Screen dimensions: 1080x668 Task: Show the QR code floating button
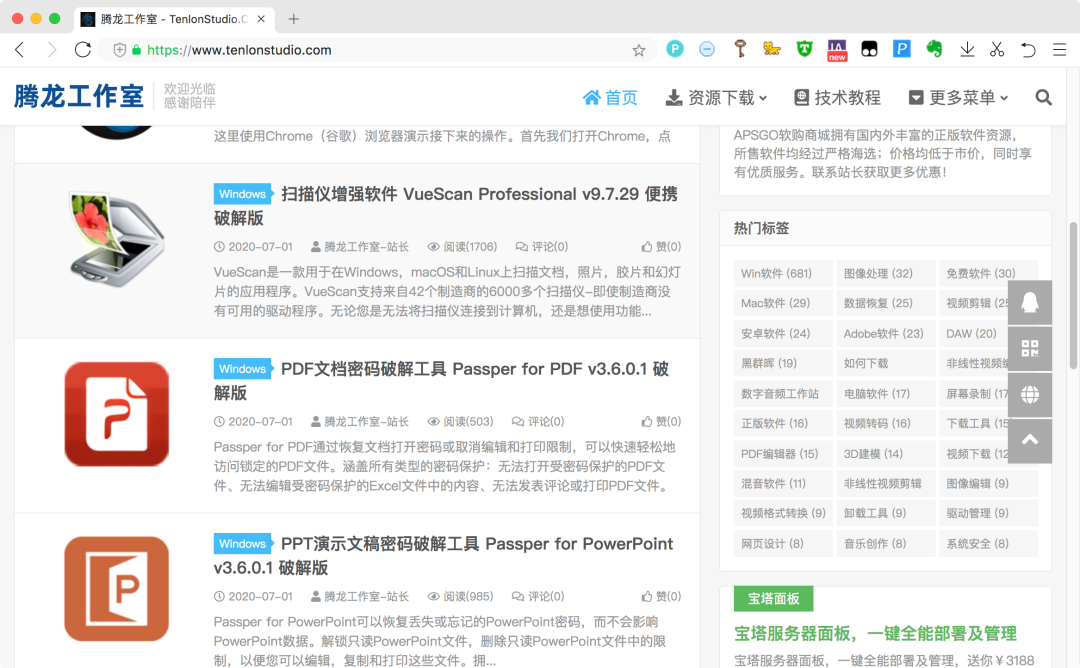1029,349
